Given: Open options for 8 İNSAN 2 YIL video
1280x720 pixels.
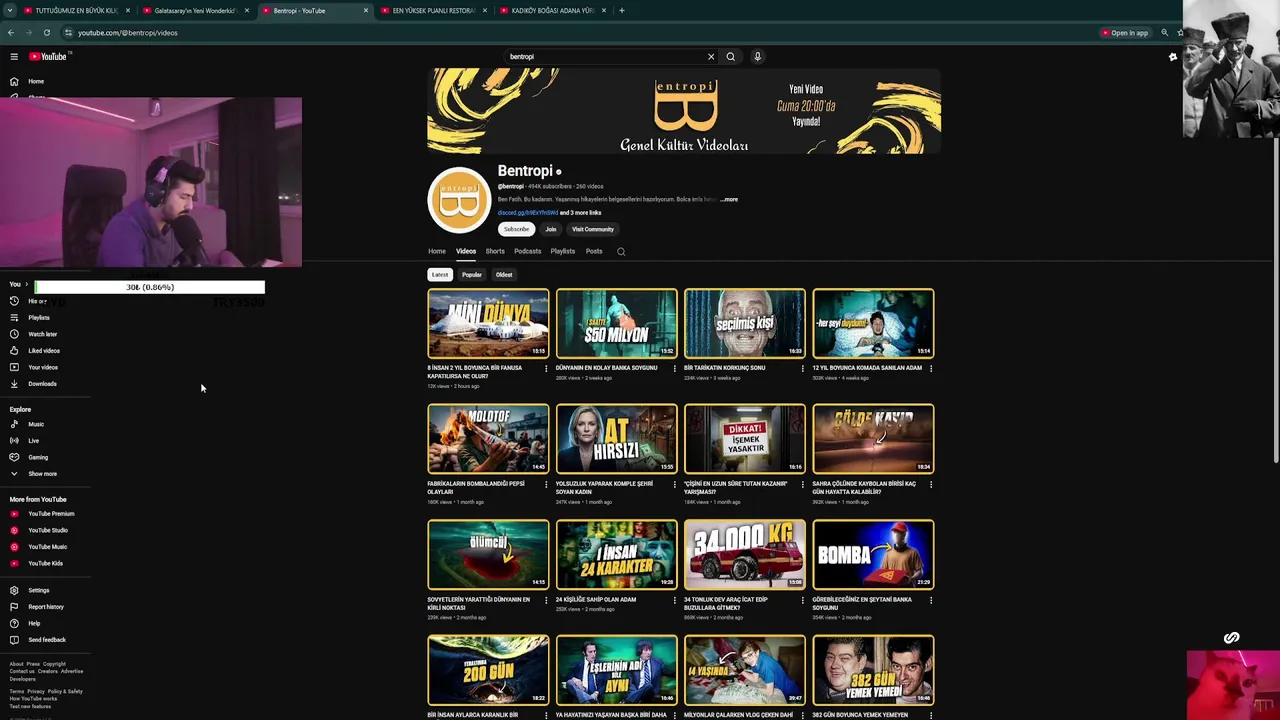Looking at the screenshot, I should (x=546, y=369).
